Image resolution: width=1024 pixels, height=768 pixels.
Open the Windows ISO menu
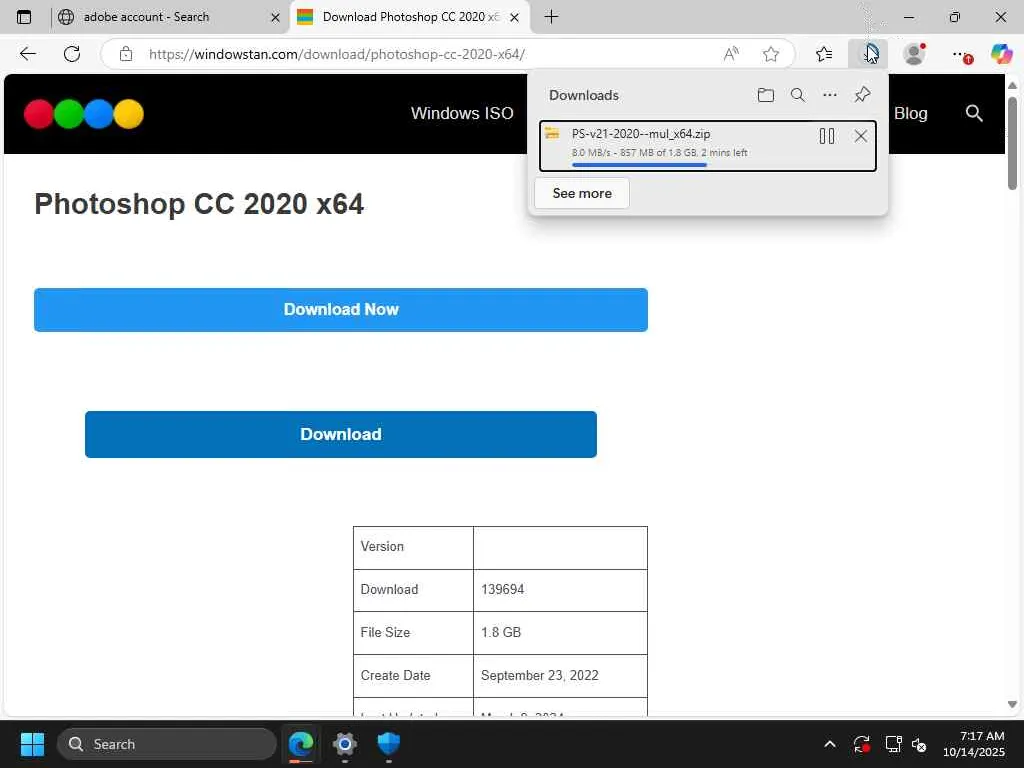pos(462,114)
